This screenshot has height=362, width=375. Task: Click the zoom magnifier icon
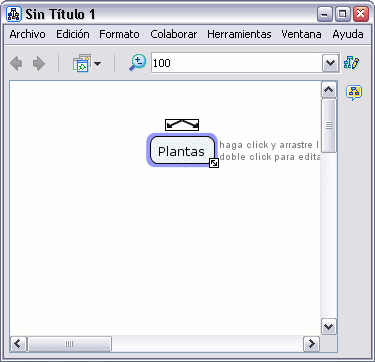[x=137, y=63]
